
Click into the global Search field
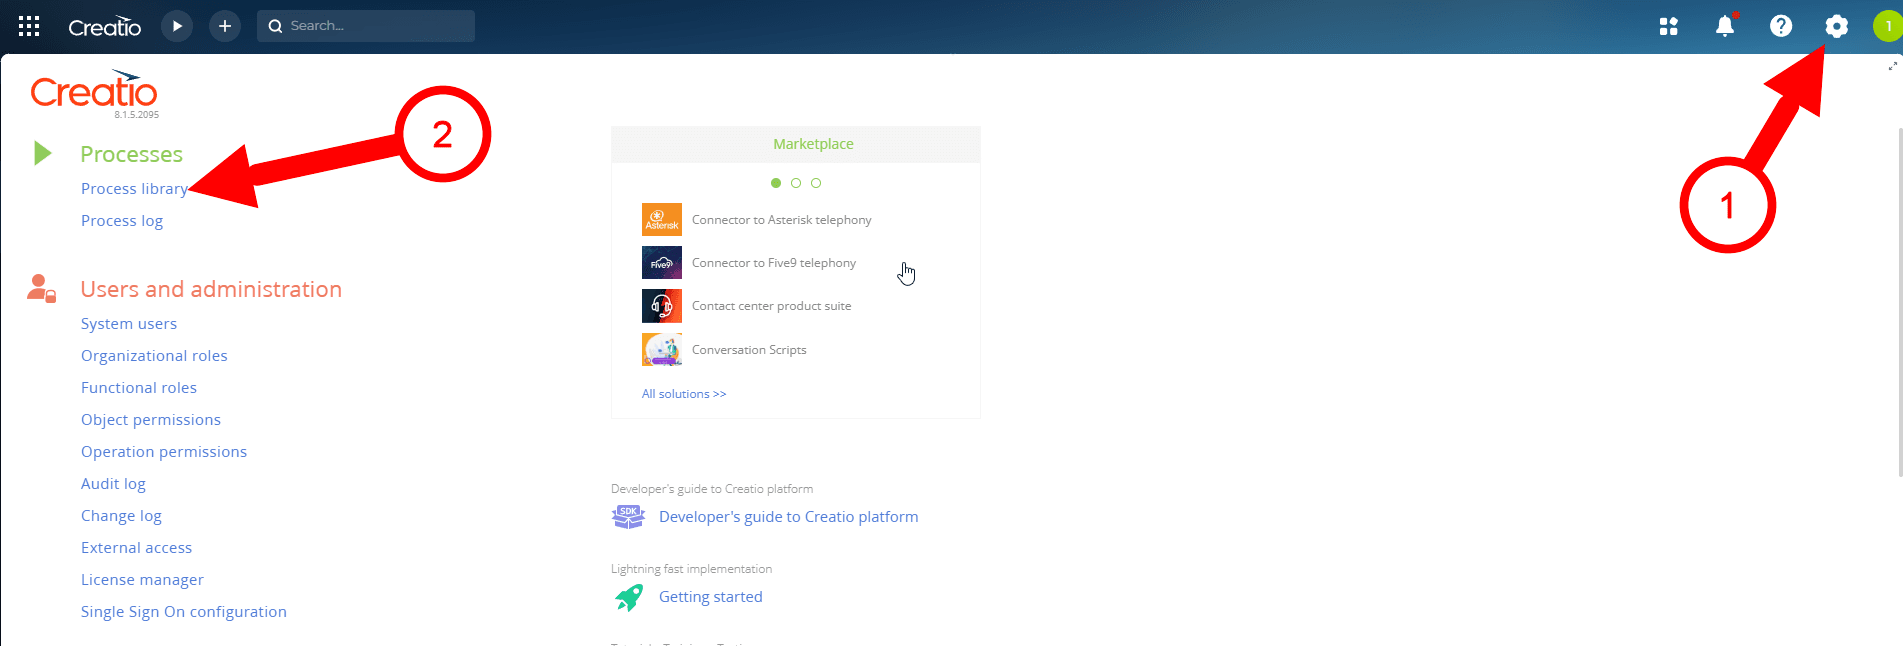[366, 26]
